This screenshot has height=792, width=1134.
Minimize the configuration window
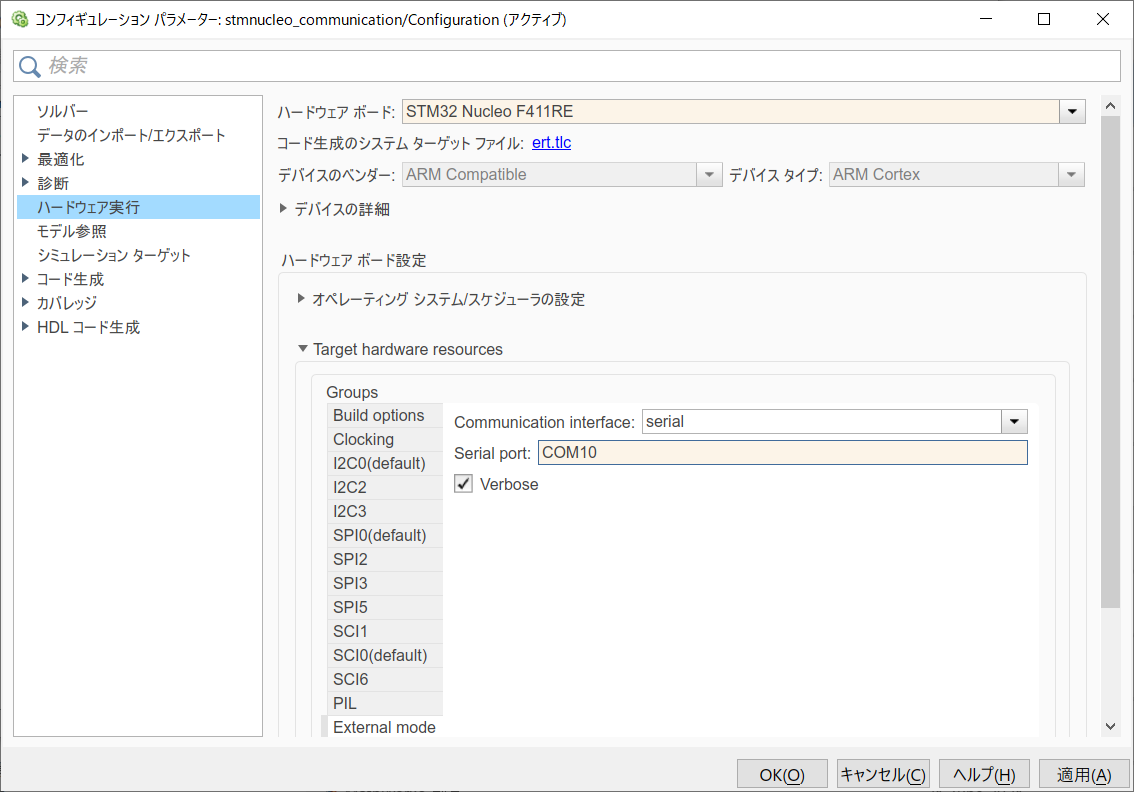pos(986,20)
